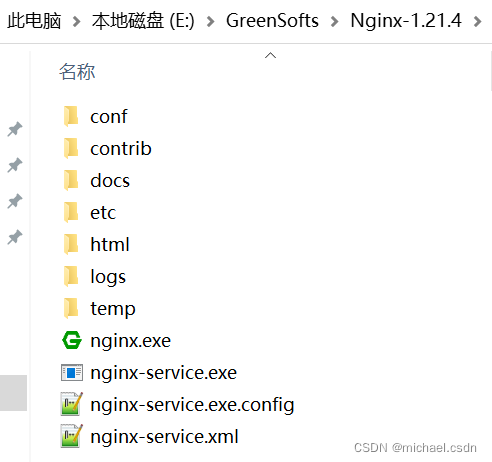Select the file name nginx-service.exe
Screen dimensions: 492x462
point(163,373)
